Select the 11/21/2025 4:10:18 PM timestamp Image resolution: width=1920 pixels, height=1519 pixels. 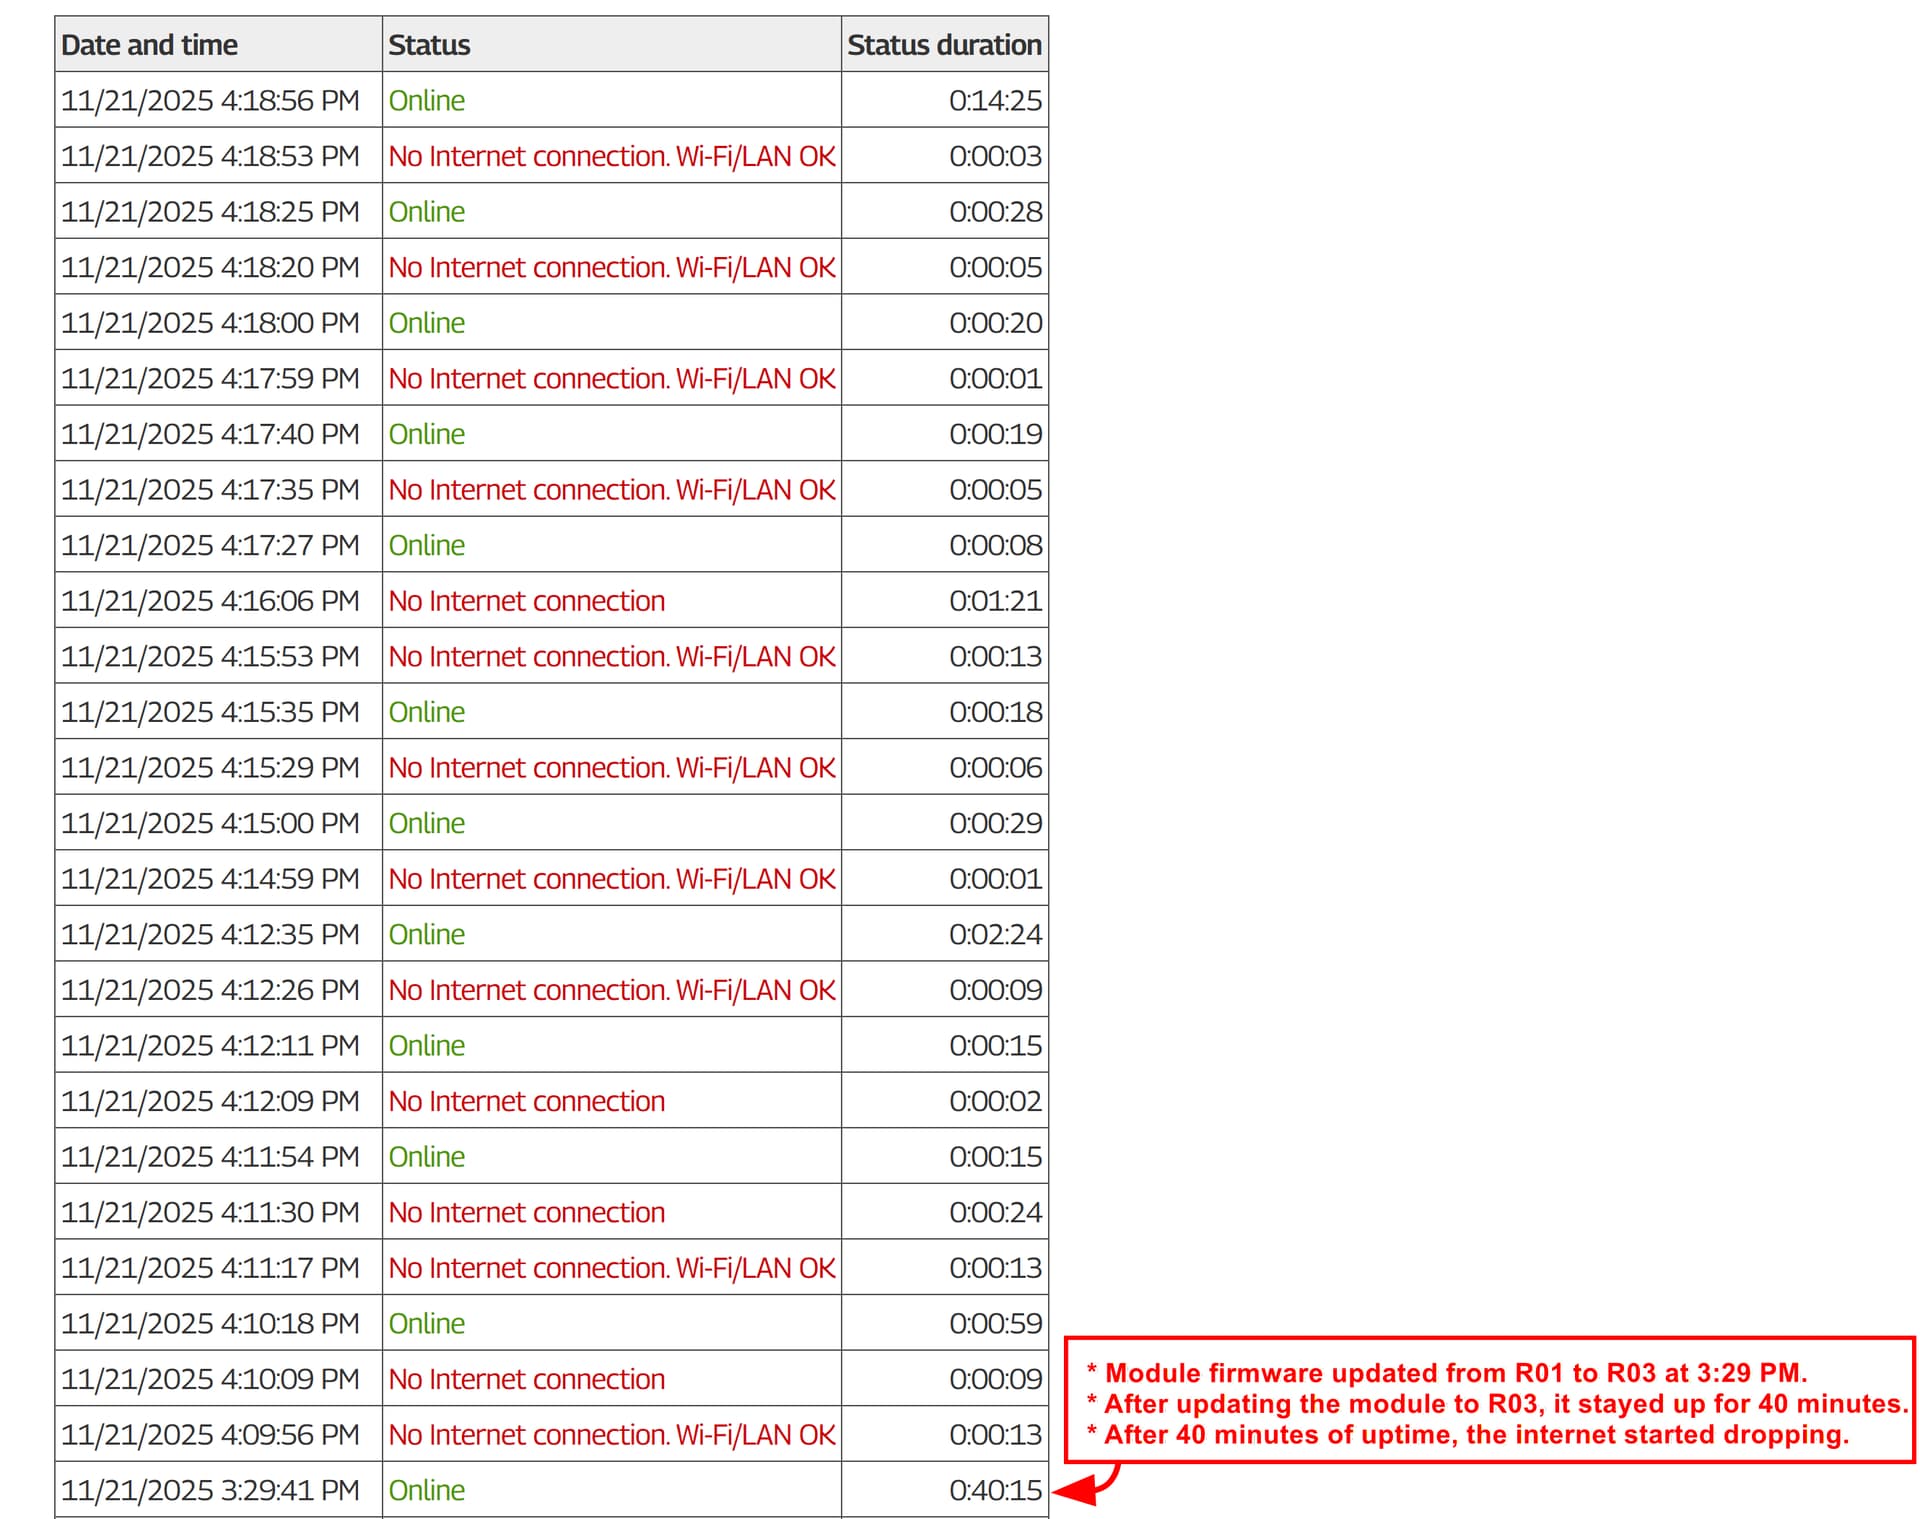coord(210,1323)
